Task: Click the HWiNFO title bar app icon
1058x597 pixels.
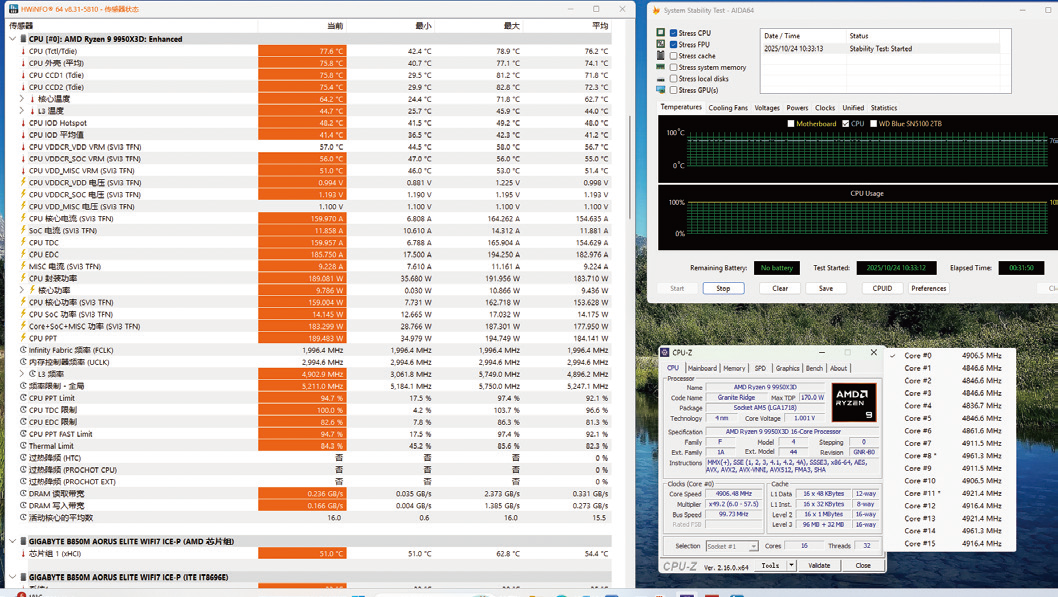Action: point(13,9)
